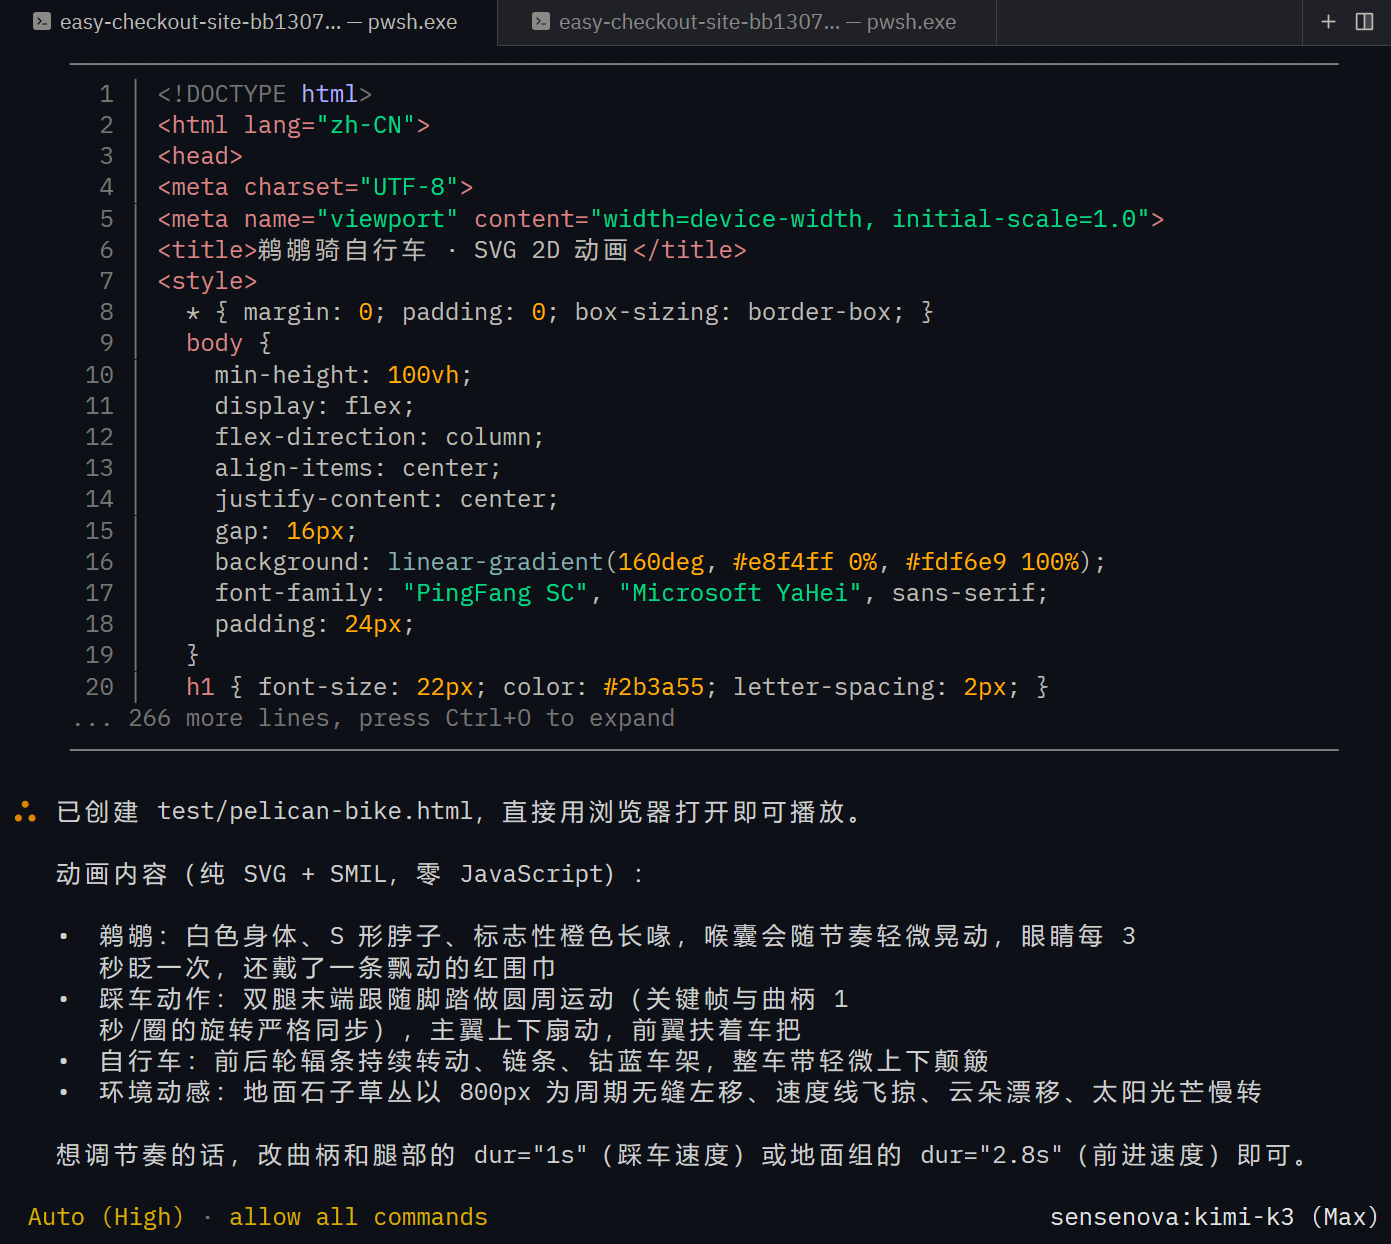Click the '#e8f4ff' color value

click(x=783, y=562)
